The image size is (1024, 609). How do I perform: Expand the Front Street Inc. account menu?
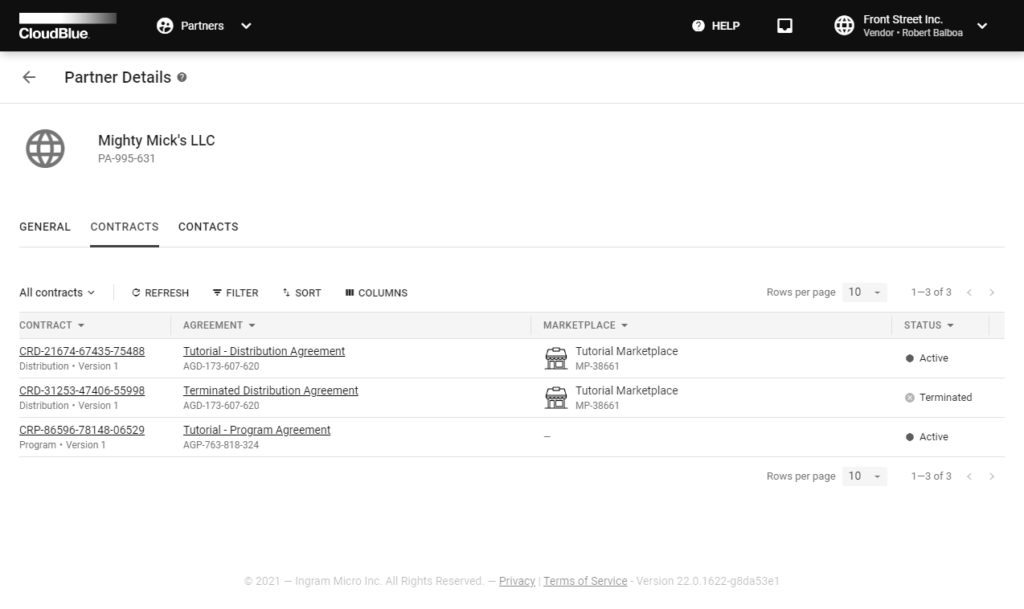click(x=981, y=26)
